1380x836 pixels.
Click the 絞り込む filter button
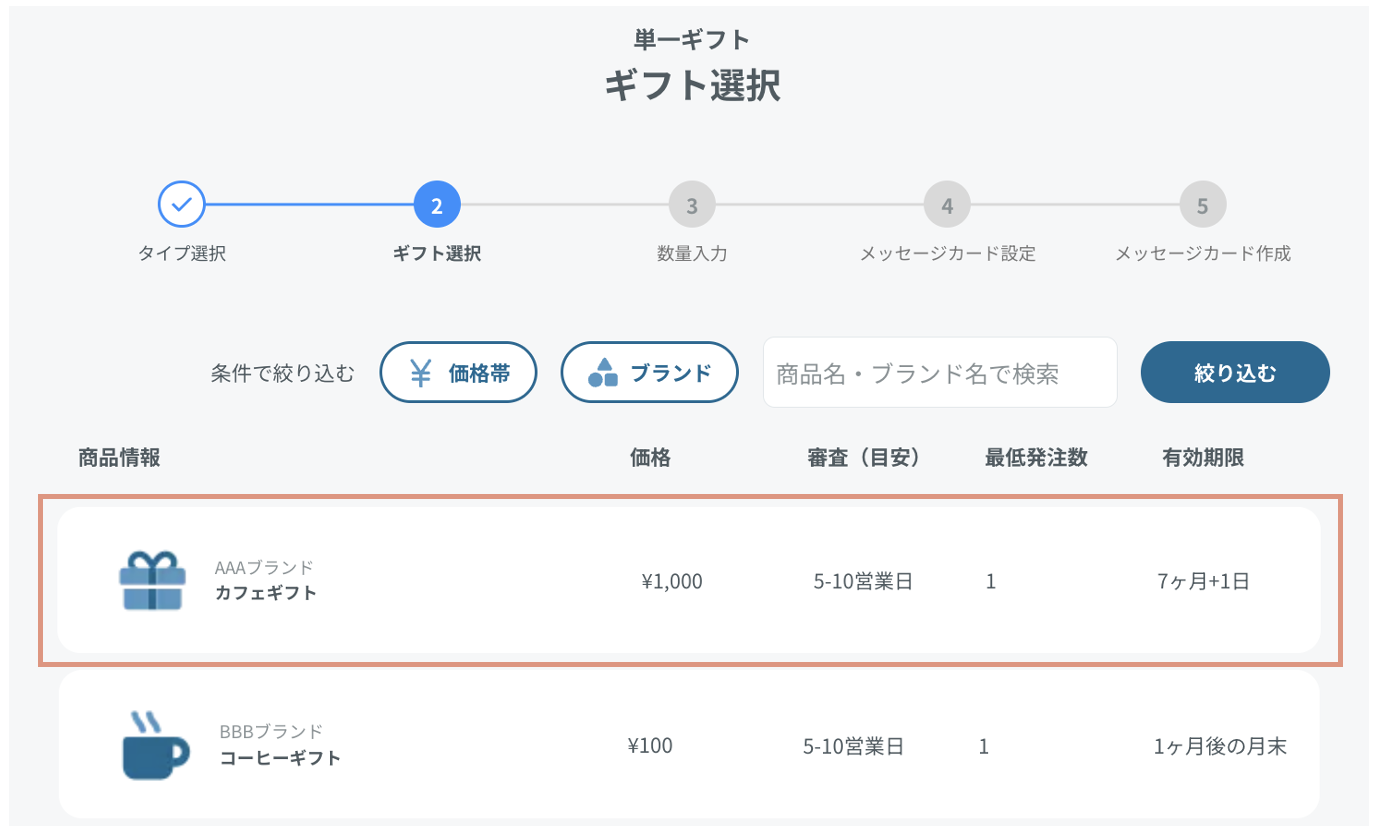(x=1235, y=373)
